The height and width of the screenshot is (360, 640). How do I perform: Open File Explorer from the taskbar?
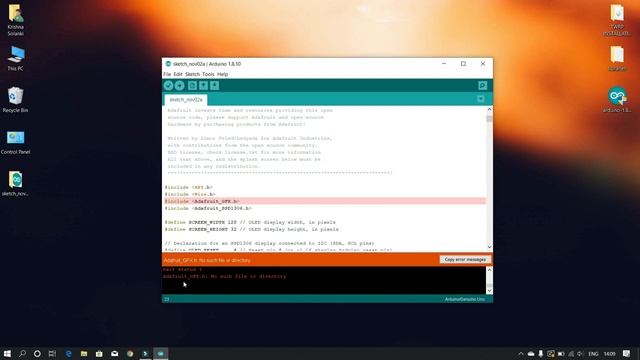(x=84, y=353)
